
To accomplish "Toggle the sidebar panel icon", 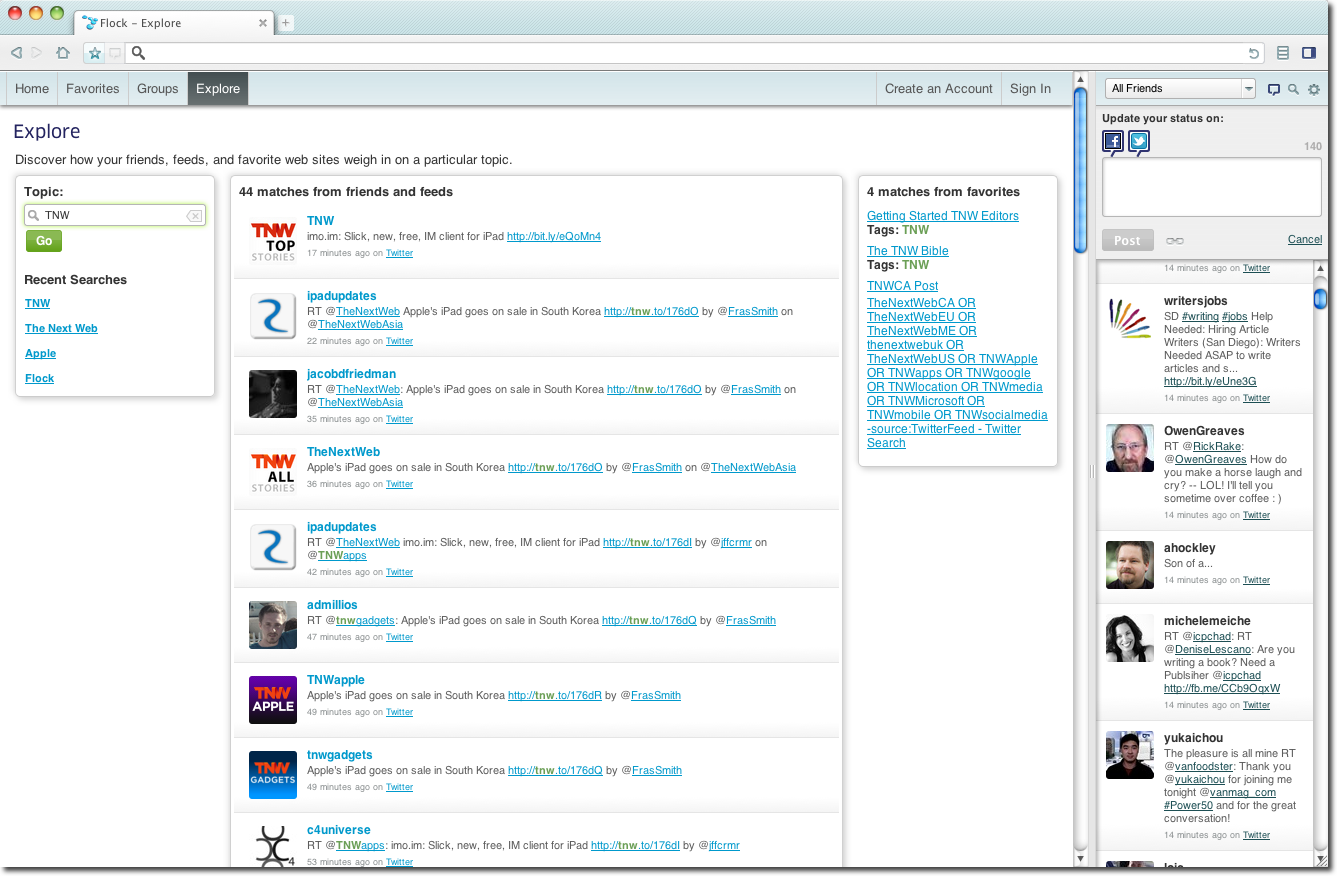I will click(1309, 53).
